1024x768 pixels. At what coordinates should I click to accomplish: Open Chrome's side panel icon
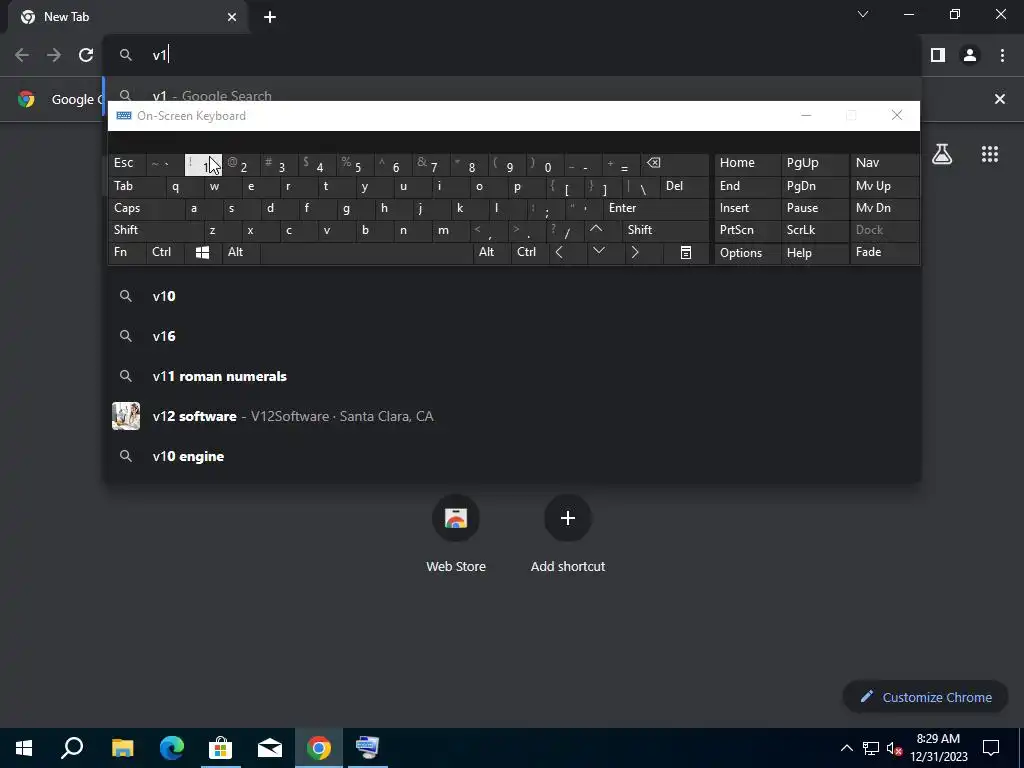pos(938,55)
